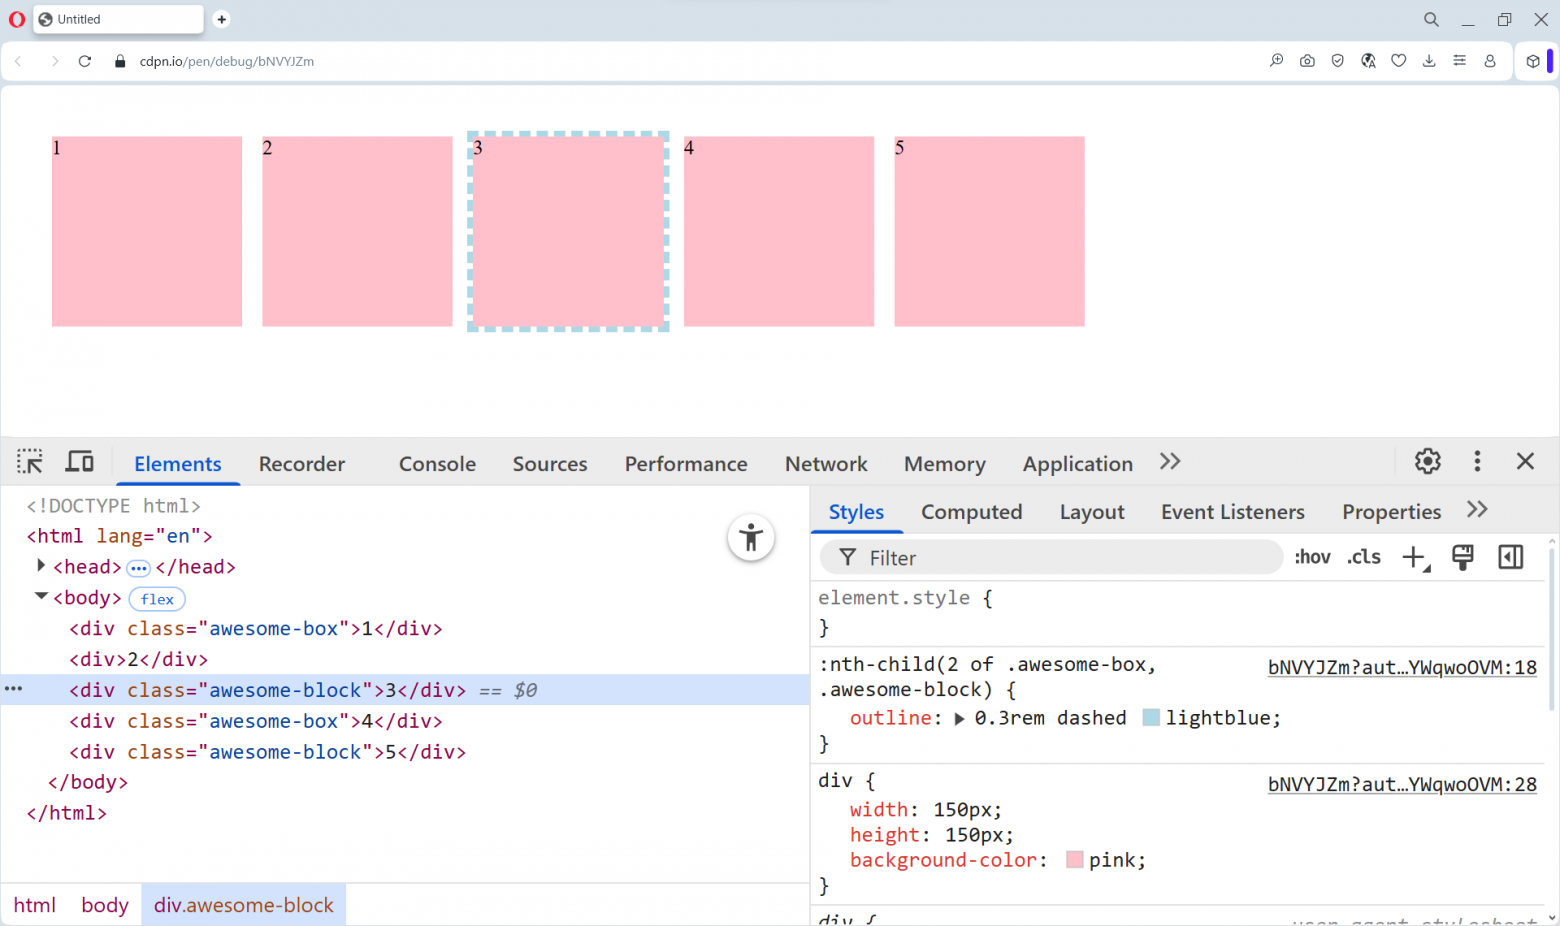Switch to the Computed tab
1560x926 pixels.
pos(971,511)
